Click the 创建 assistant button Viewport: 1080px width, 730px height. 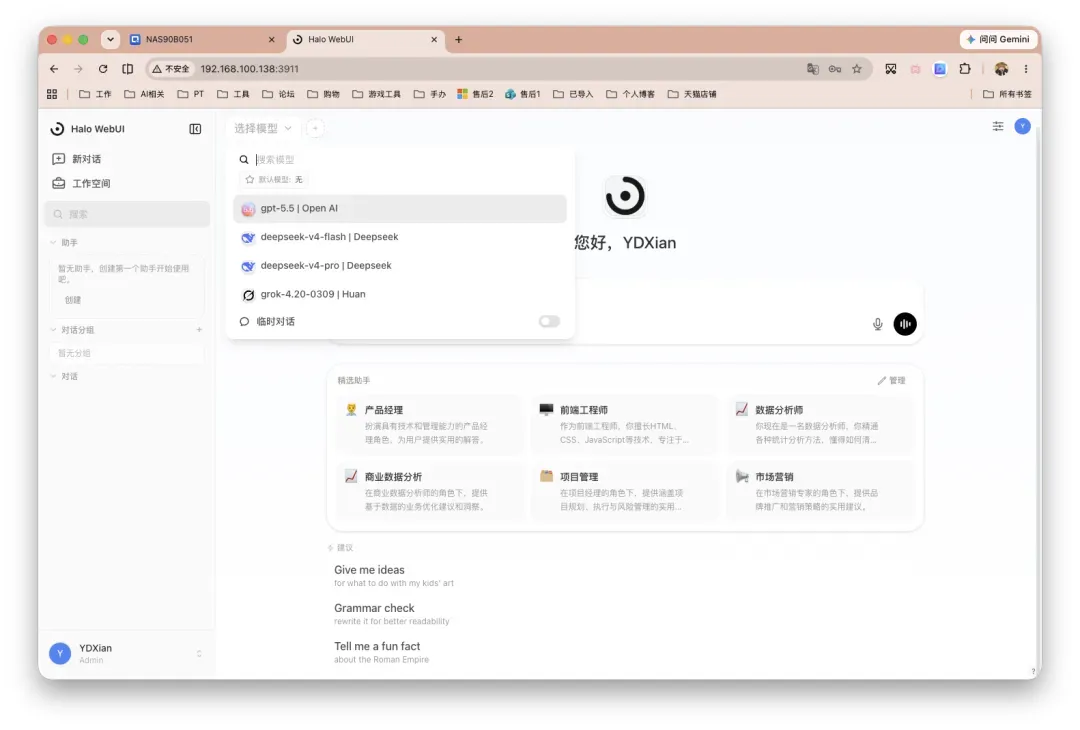pos(72,300)
